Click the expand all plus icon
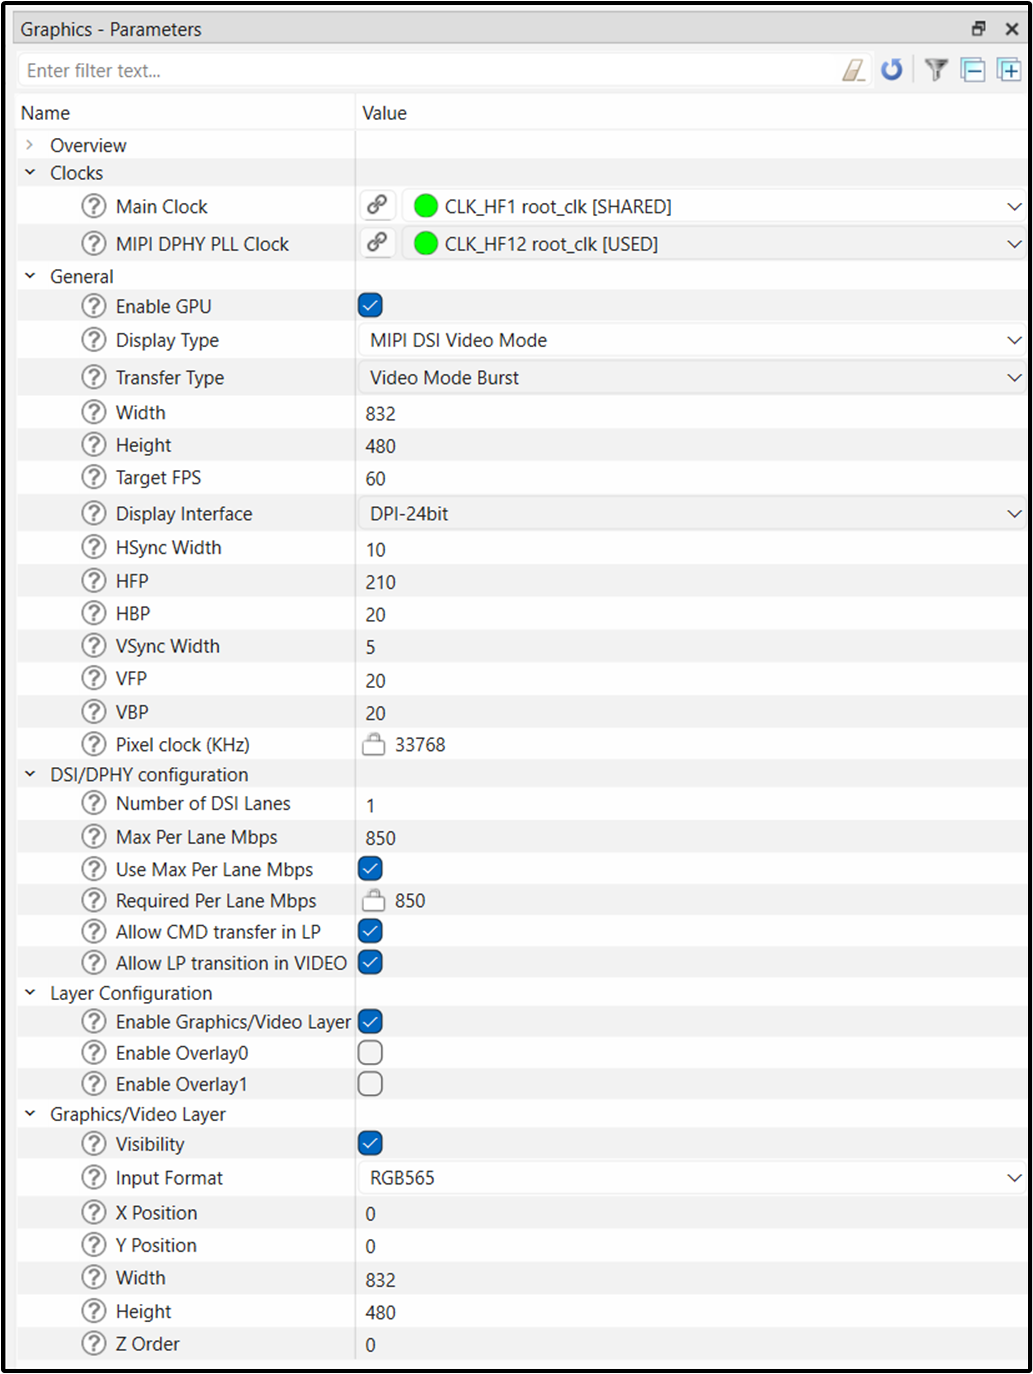 [x=1009, y=70]
